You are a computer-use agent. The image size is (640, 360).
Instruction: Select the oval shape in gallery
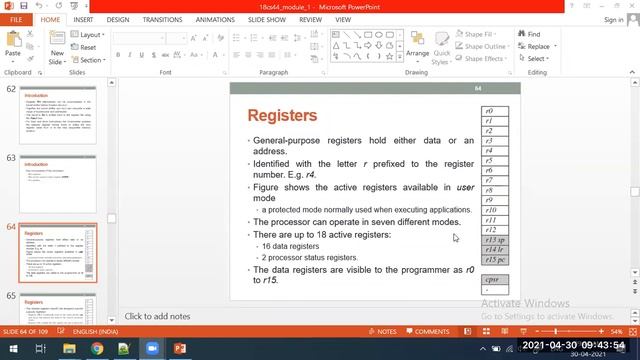379,35
